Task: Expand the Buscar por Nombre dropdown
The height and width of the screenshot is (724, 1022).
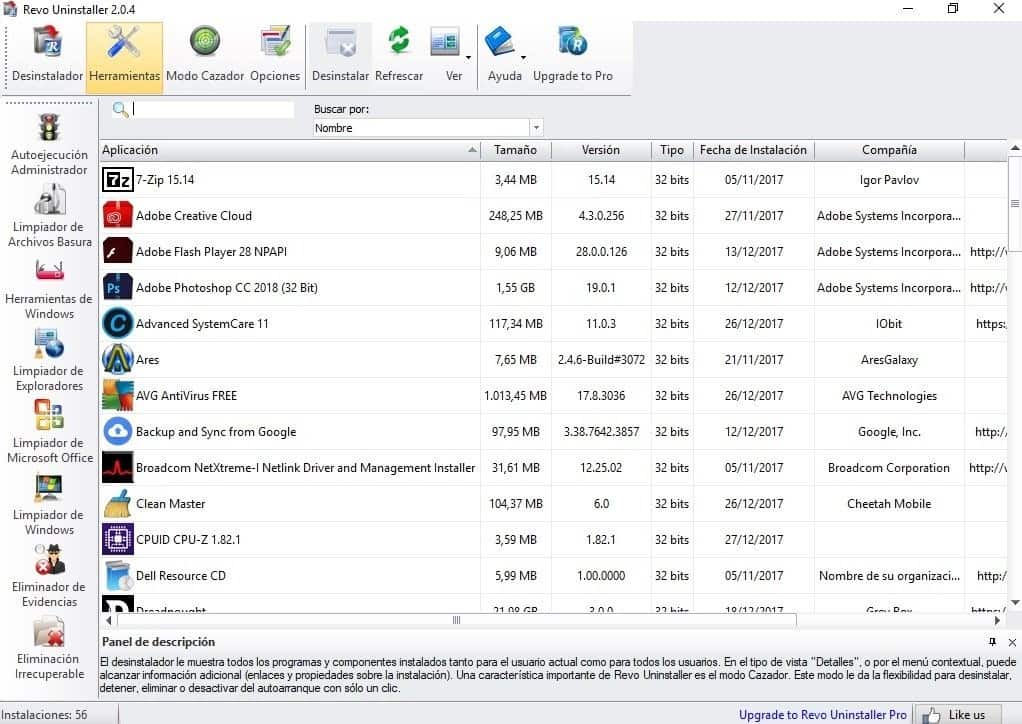Action: pyautogui.click(x=536, y=128)
